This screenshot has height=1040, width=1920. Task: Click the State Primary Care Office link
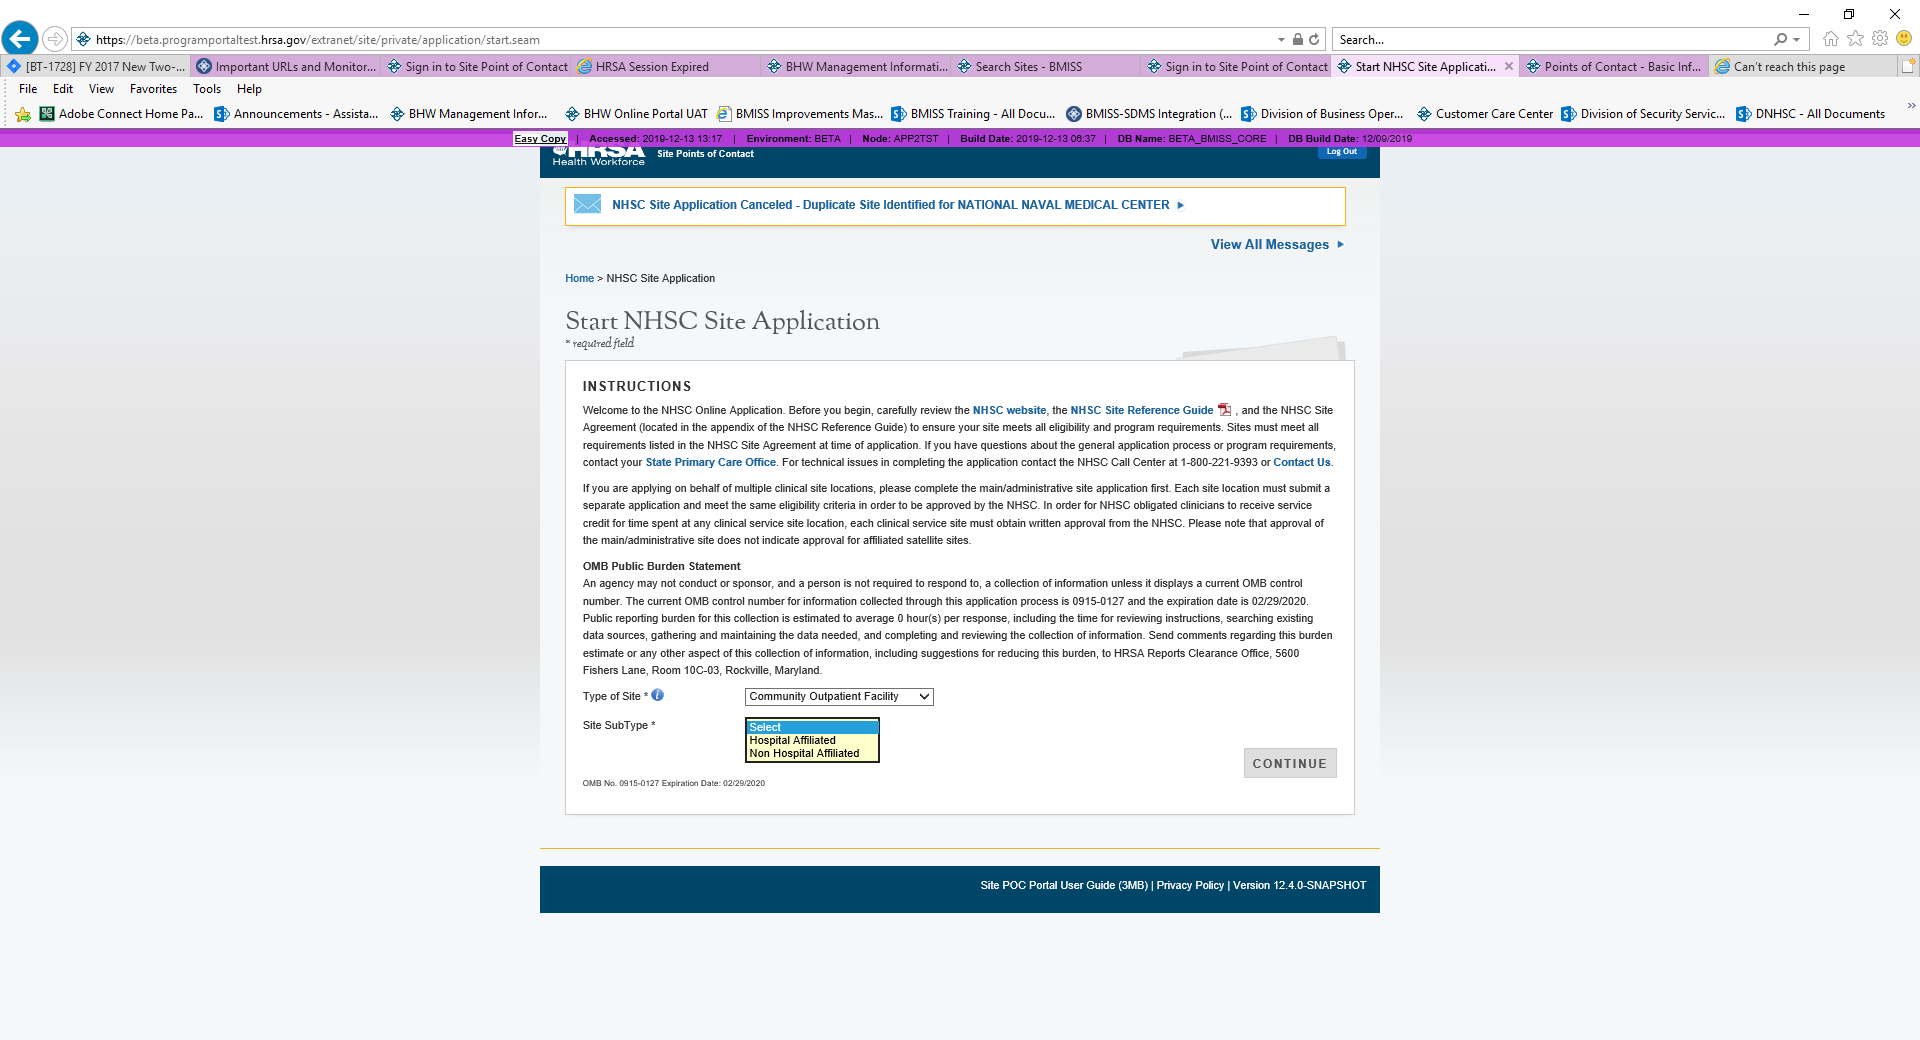[x=710, y=463]
